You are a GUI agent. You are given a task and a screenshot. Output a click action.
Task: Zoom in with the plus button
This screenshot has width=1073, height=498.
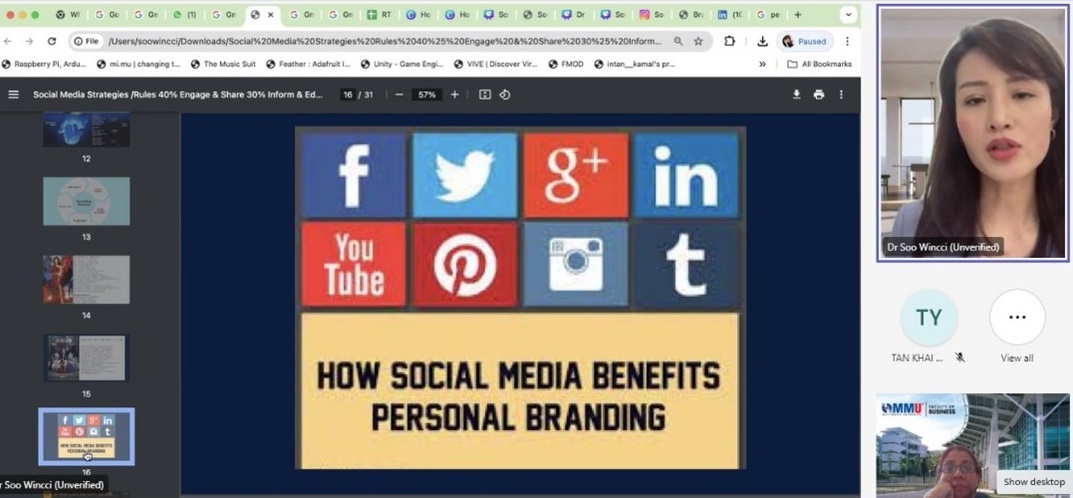454,94
